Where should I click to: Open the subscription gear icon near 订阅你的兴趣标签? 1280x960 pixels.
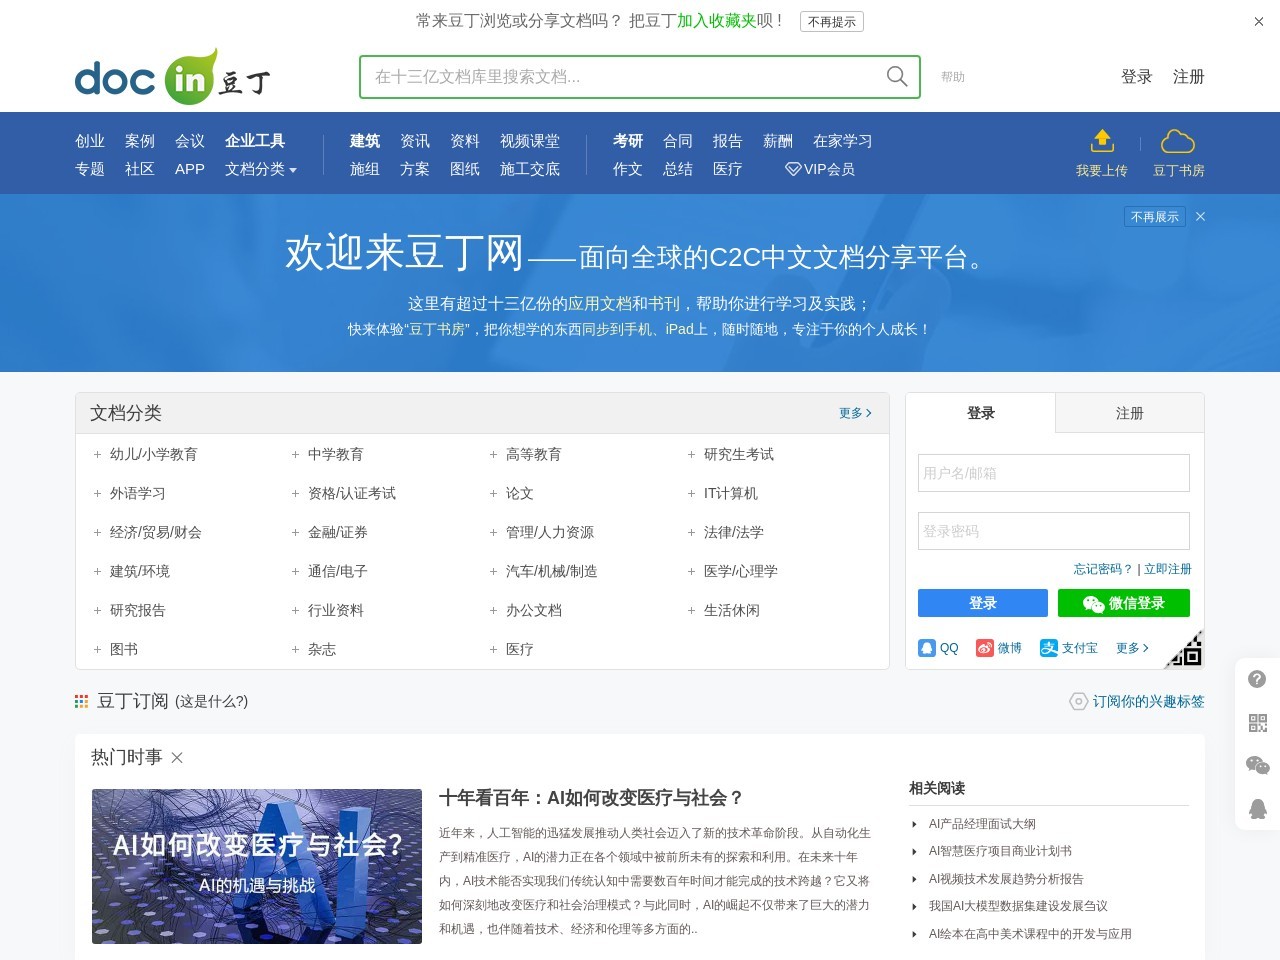coord(1078,701)
